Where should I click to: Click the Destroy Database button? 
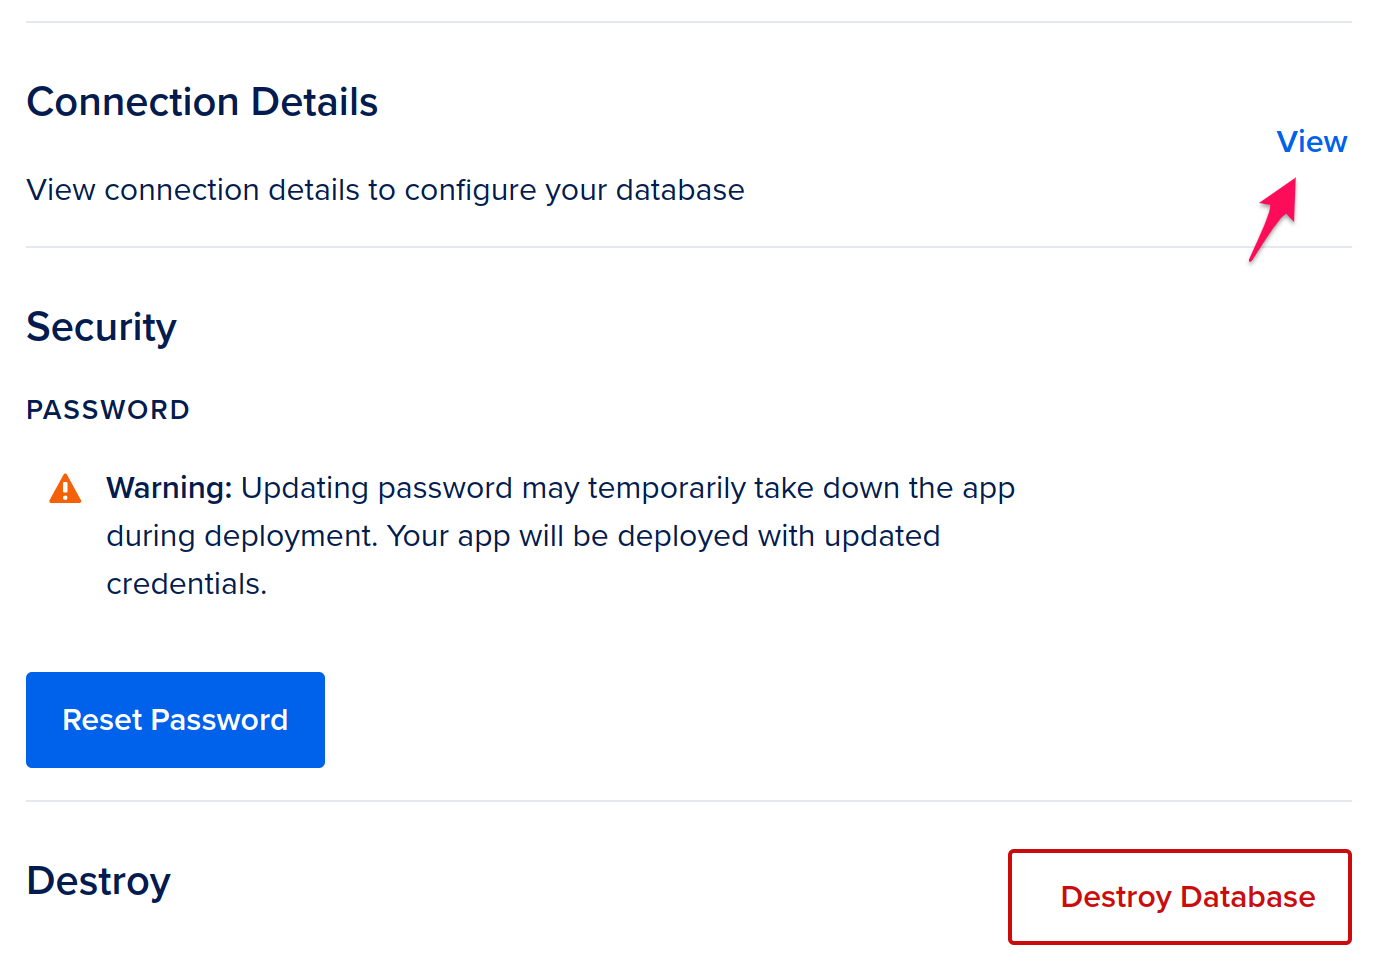[1180, 897]
